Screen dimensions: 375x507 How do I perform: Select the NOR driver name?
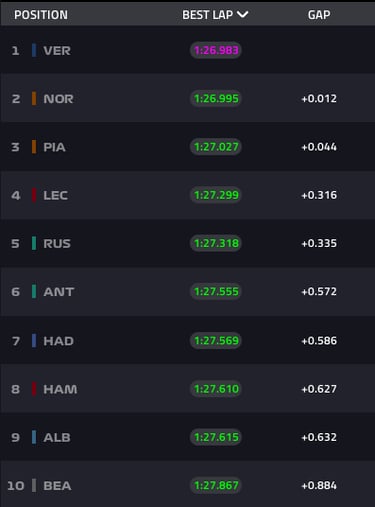click(x=58, y=99)
